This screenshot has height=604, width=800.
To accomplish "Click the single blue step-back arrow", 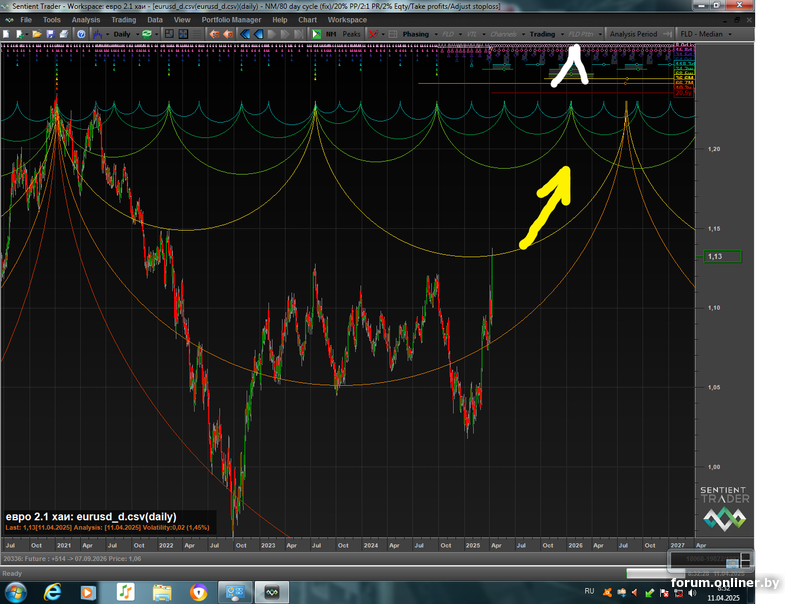I will point(259,34).
